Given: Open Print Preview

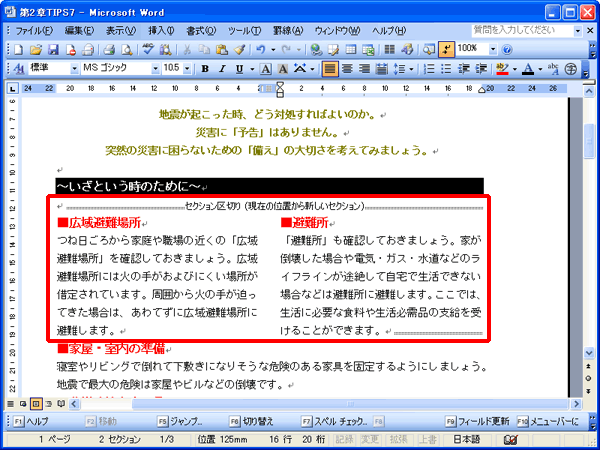Looking at the screenshot, I should tap(126, 49).
